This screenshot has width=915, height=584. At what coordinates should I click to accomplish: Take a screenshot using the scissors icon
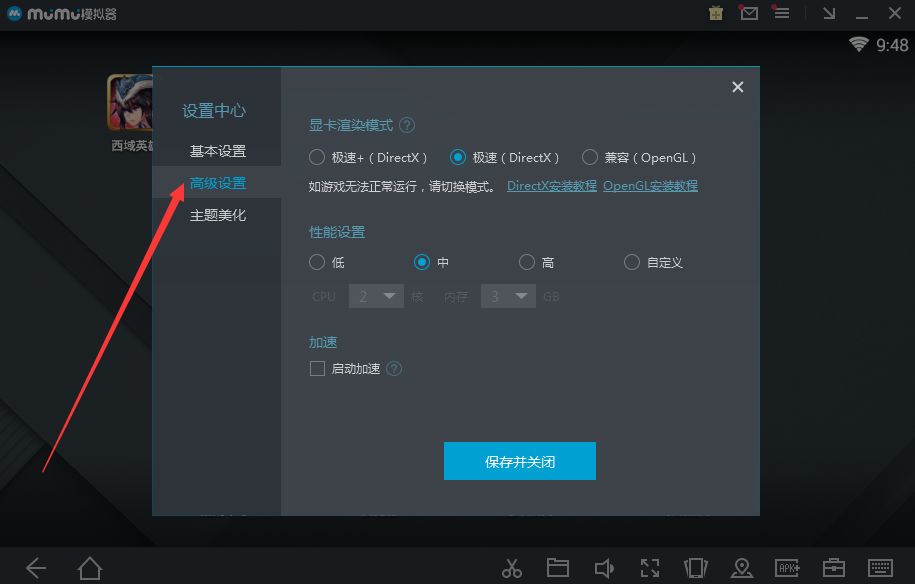click(512, 567)
